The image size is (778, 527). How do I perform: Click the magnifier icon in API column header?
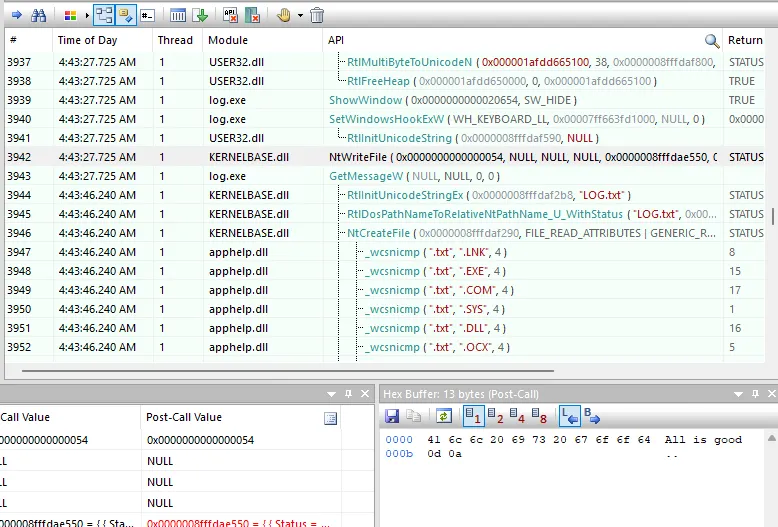[x=712, y=41]
